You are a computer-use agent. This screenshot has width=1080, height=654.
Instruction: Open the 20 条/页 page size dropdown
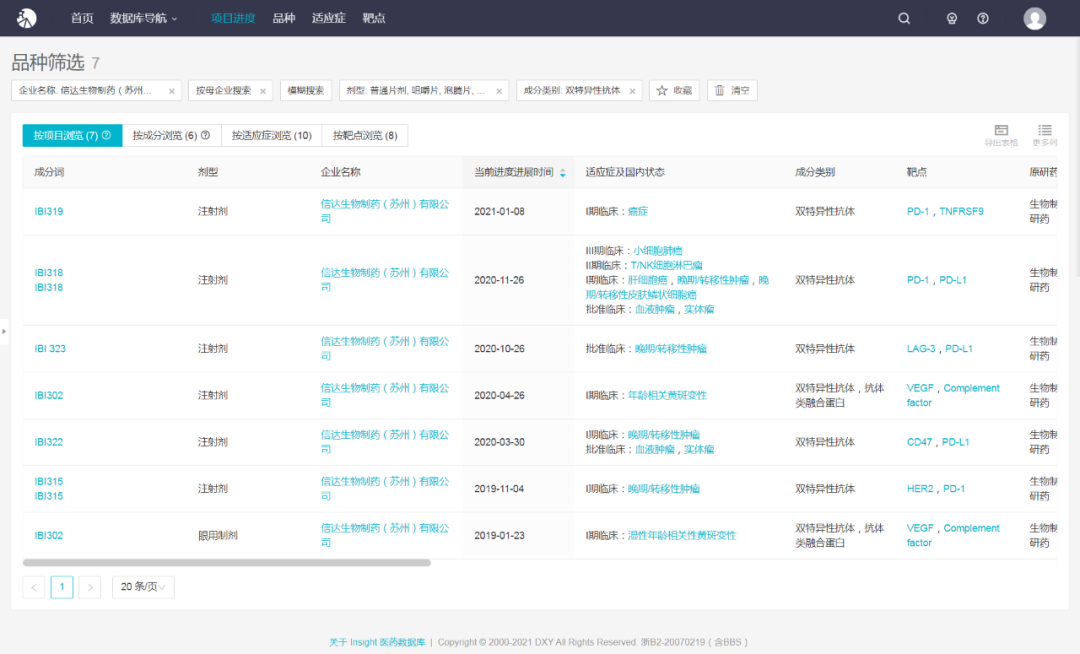click(143, 587)
